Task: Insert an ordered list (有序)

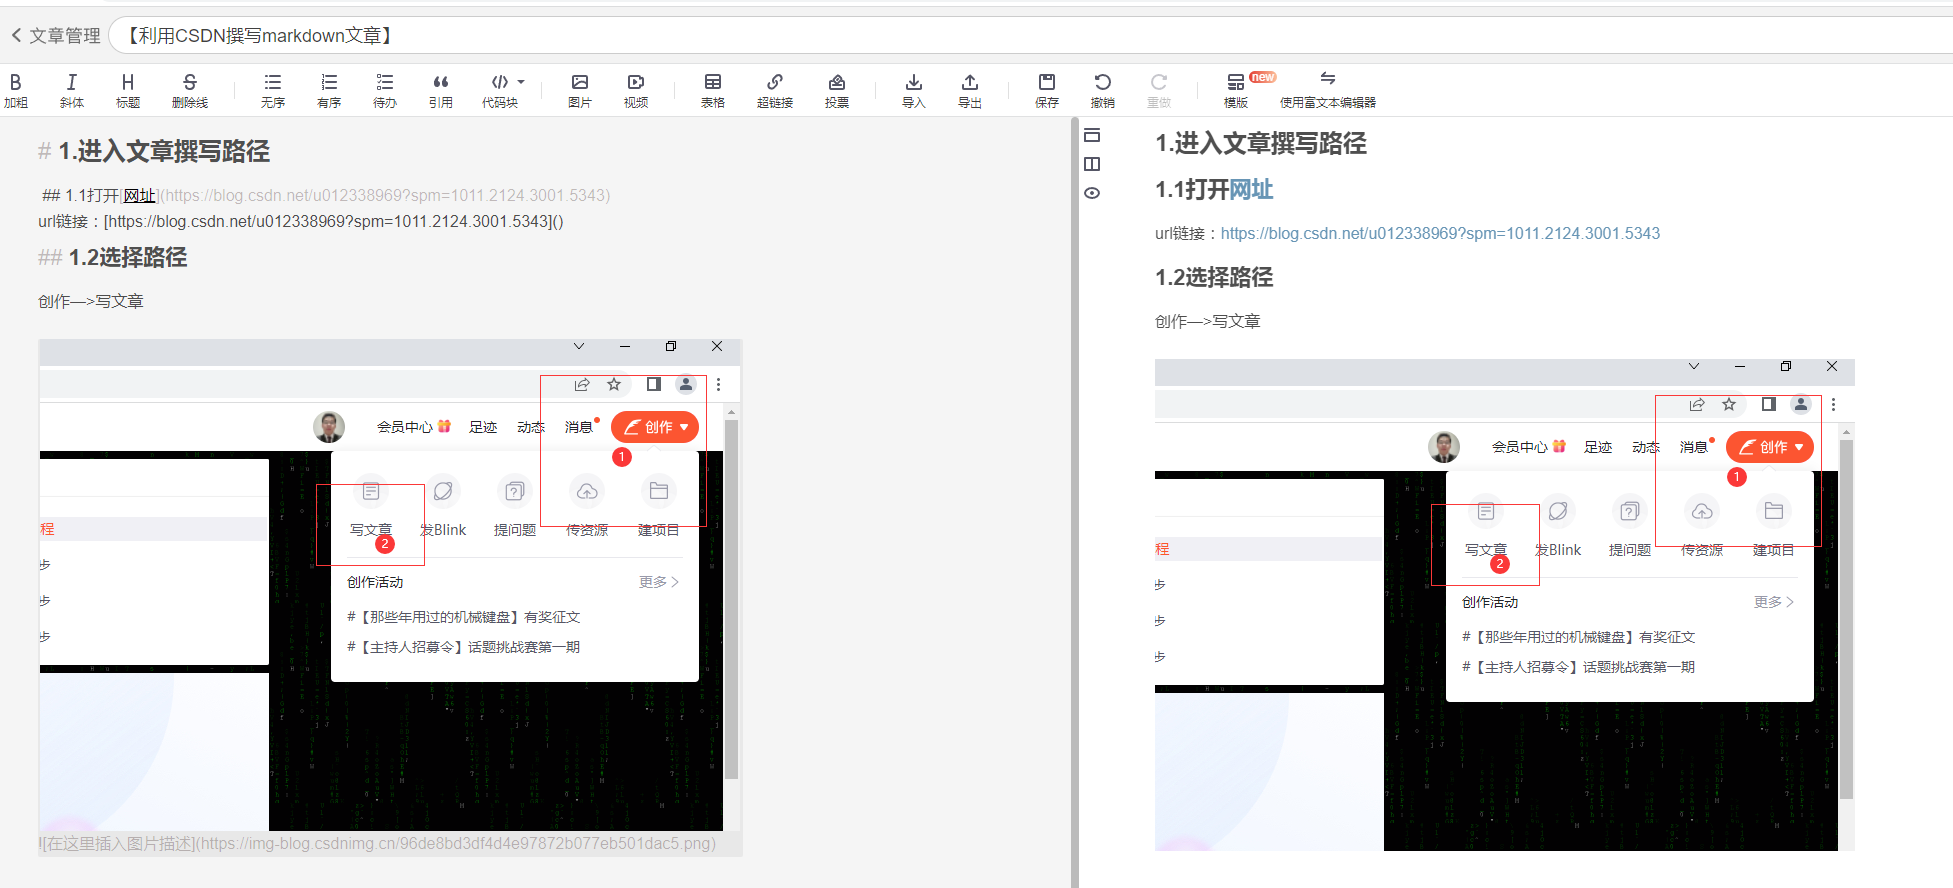Action: pos(329,90)
